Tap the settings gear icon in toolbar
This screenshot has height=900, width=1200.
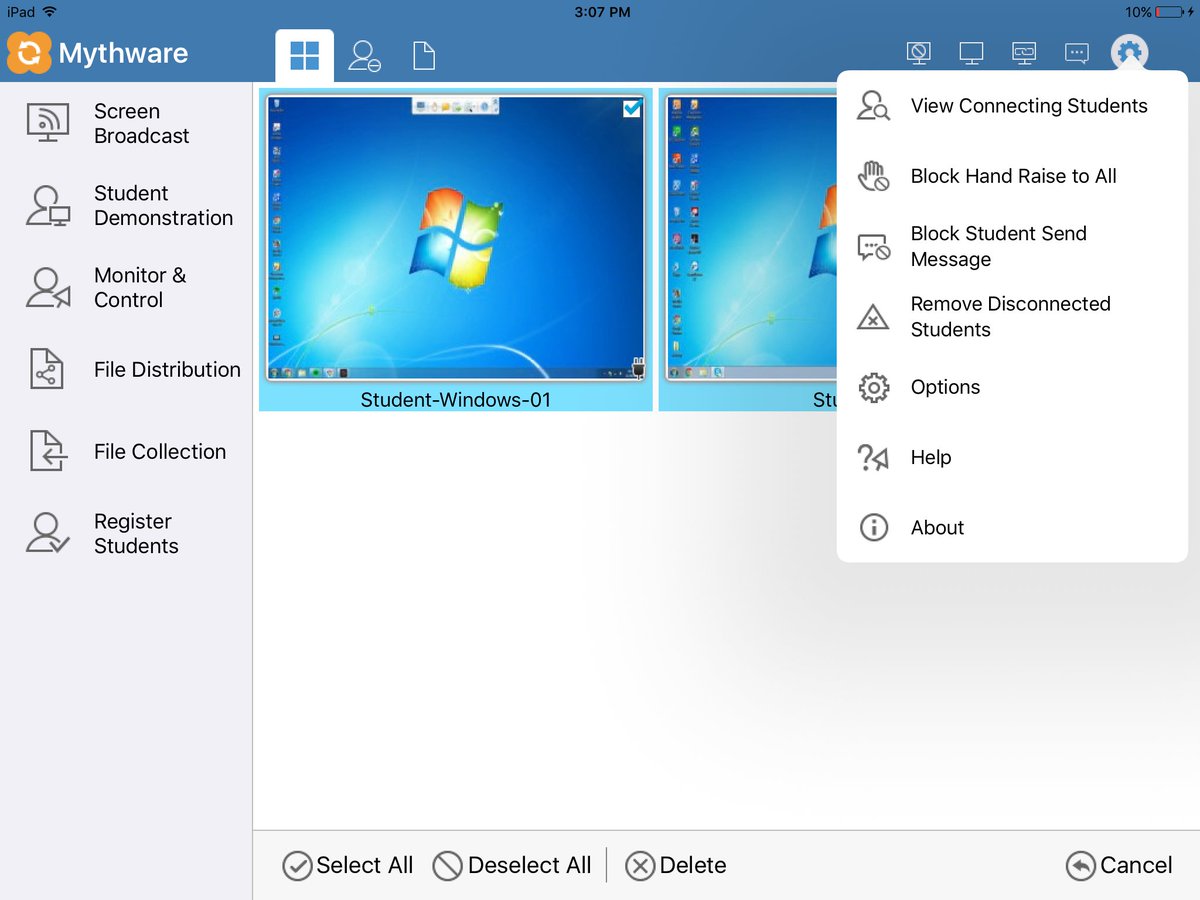coord(1130,53)
